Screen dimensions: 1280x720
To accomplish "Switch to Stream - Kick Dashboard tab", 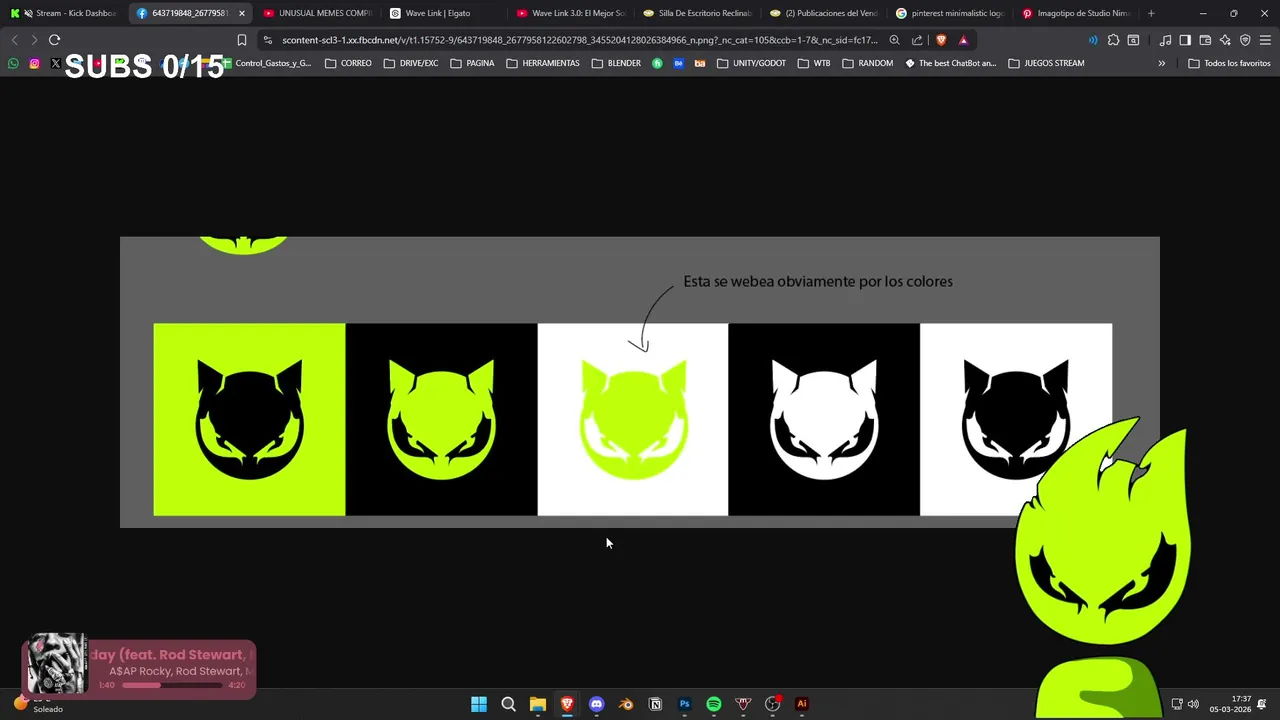I will coord(64,13).
